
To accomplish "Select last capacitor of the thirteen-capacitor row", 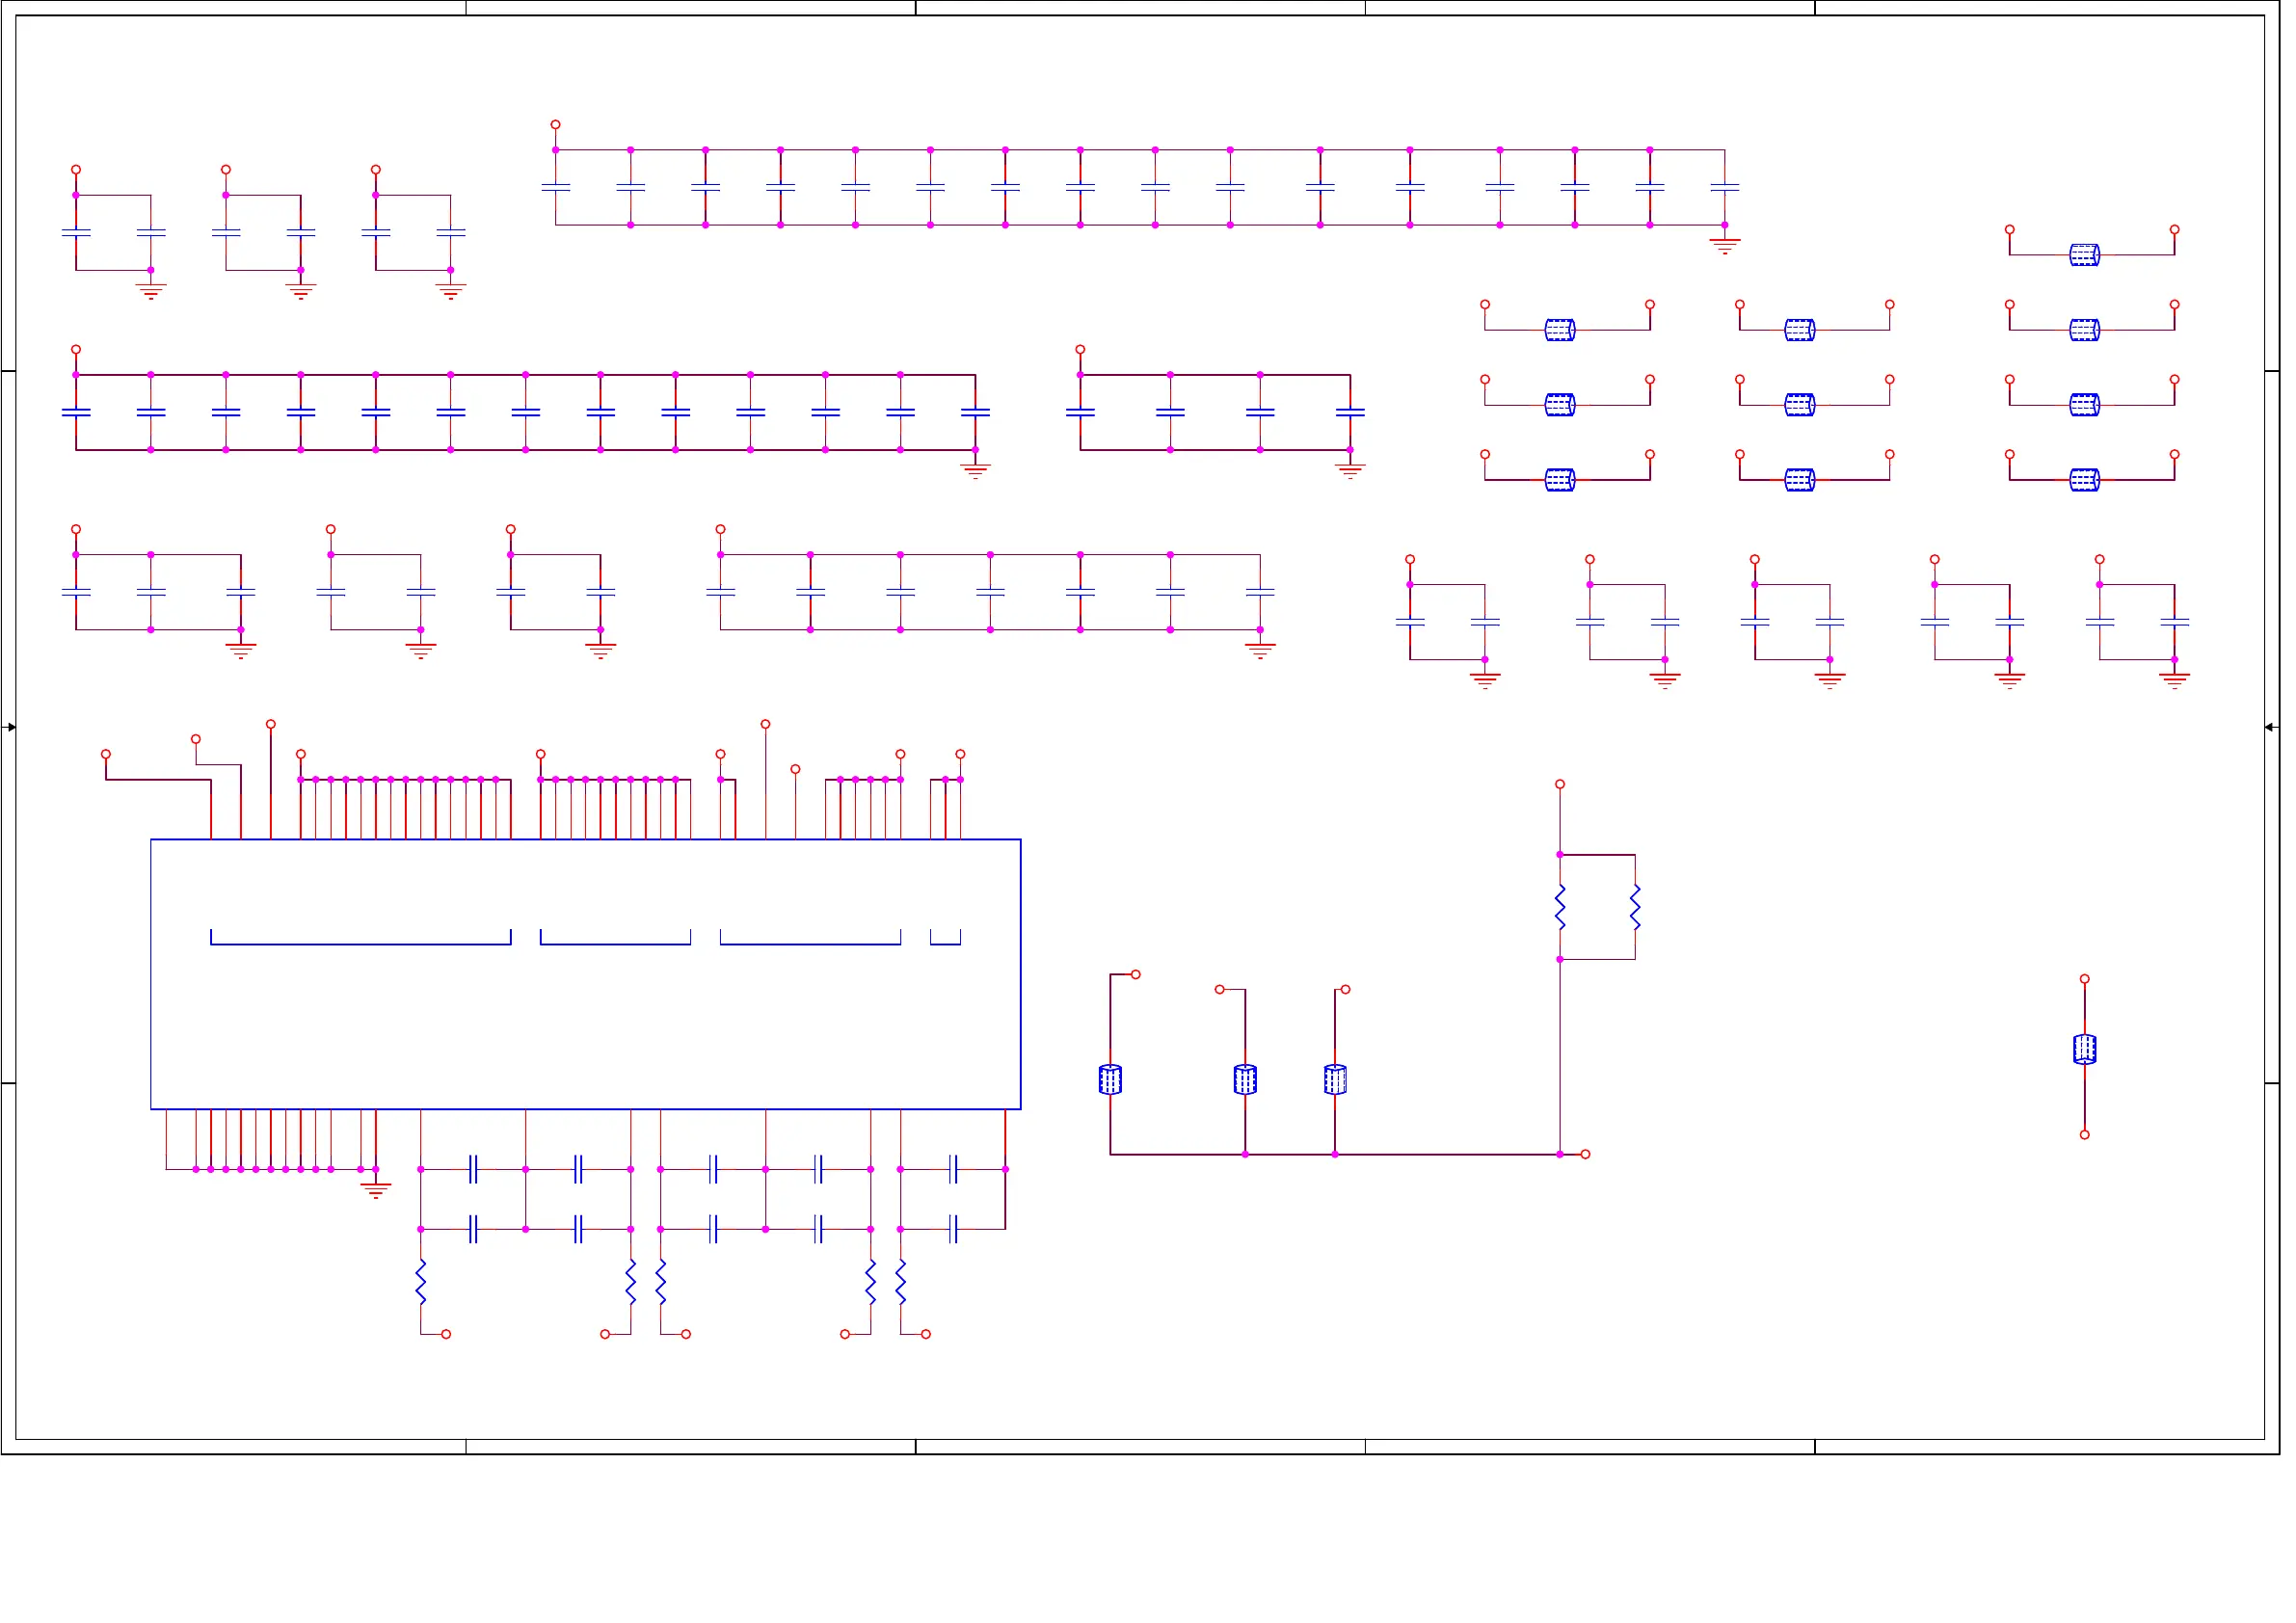I will coord(975,412).
